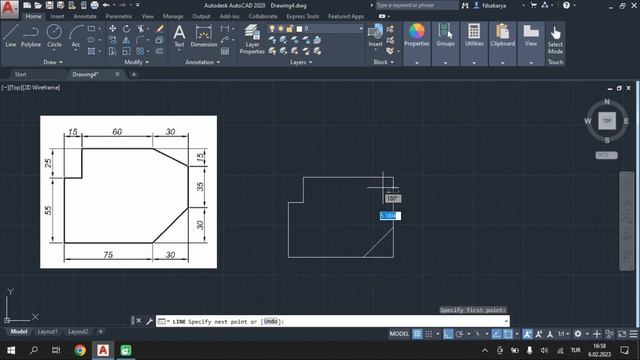Image resolution: width=640 pixels, height=360 pixels.
Task: Click the WCS coordinate system button
Action: (x=606, y=155)
